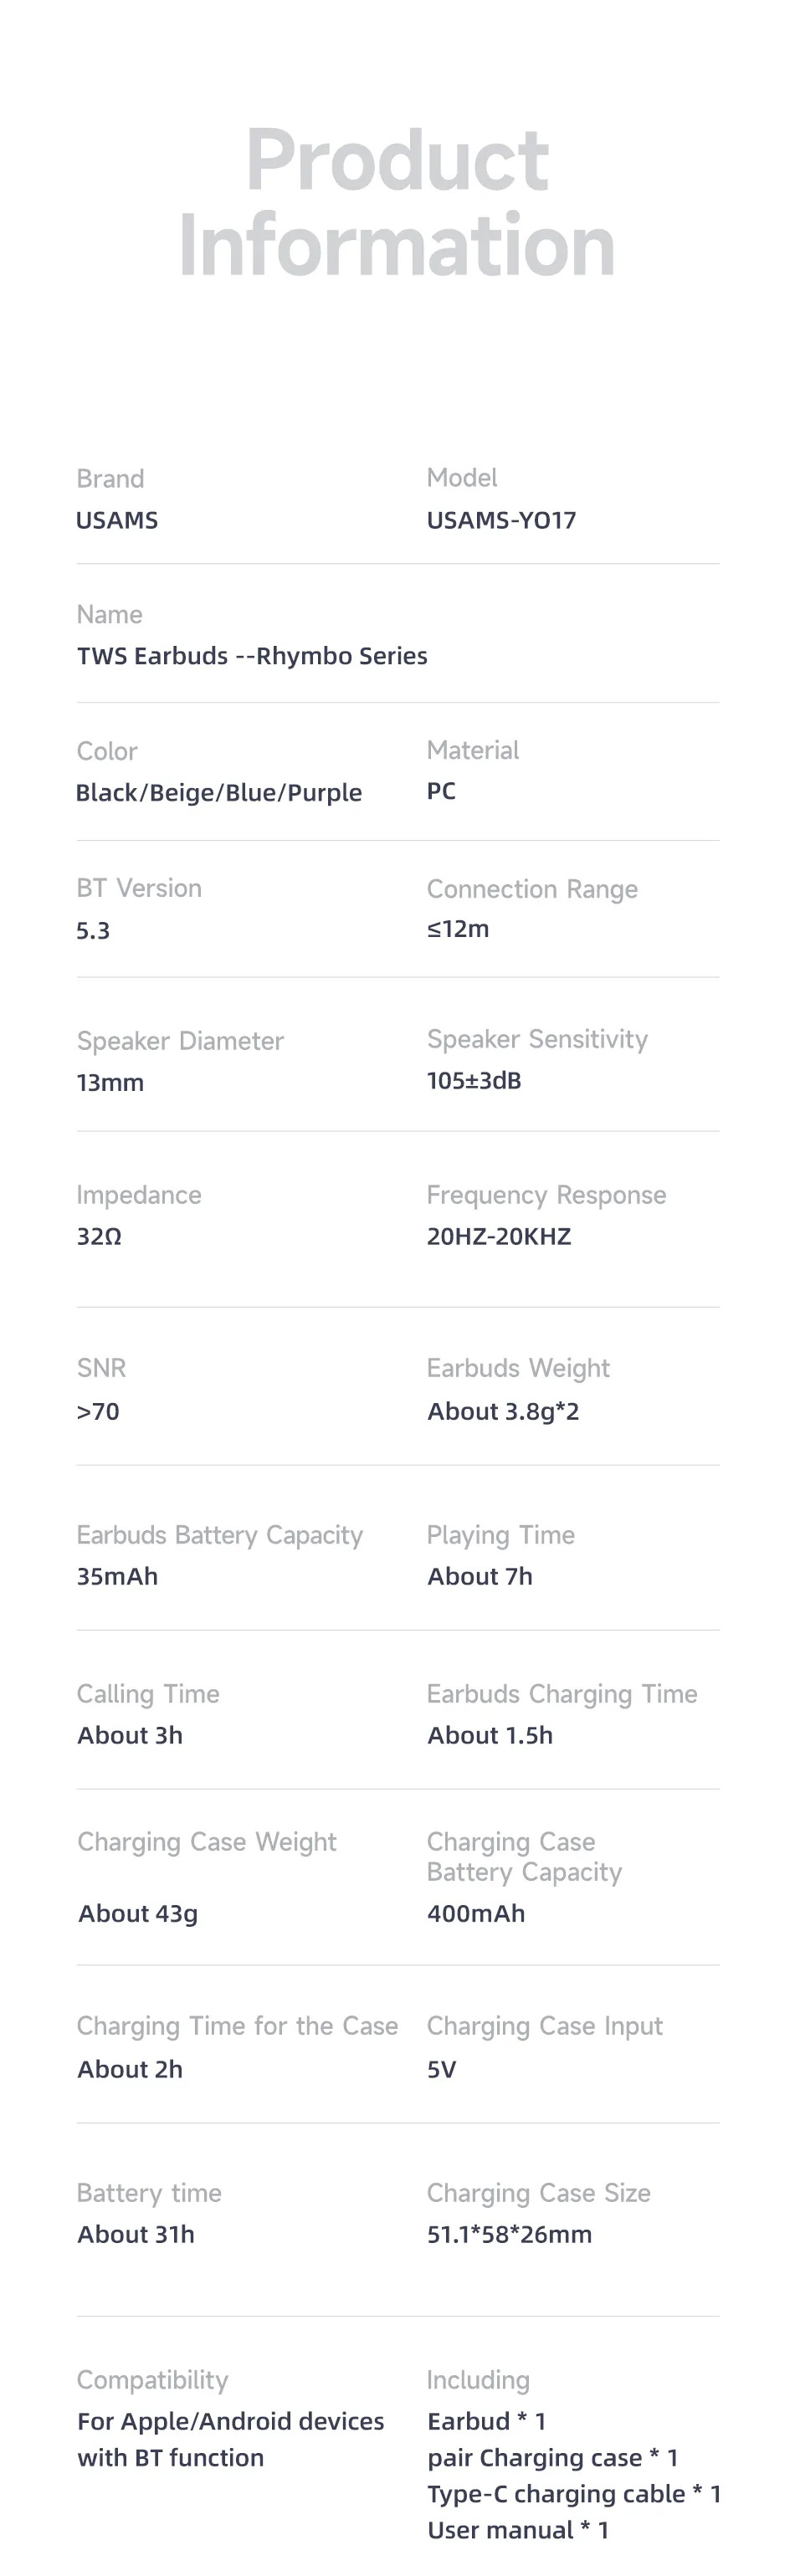Click the 51.1*58*26mm case size value
This screenshot has height=2576, width=795.
[509, 2234]
